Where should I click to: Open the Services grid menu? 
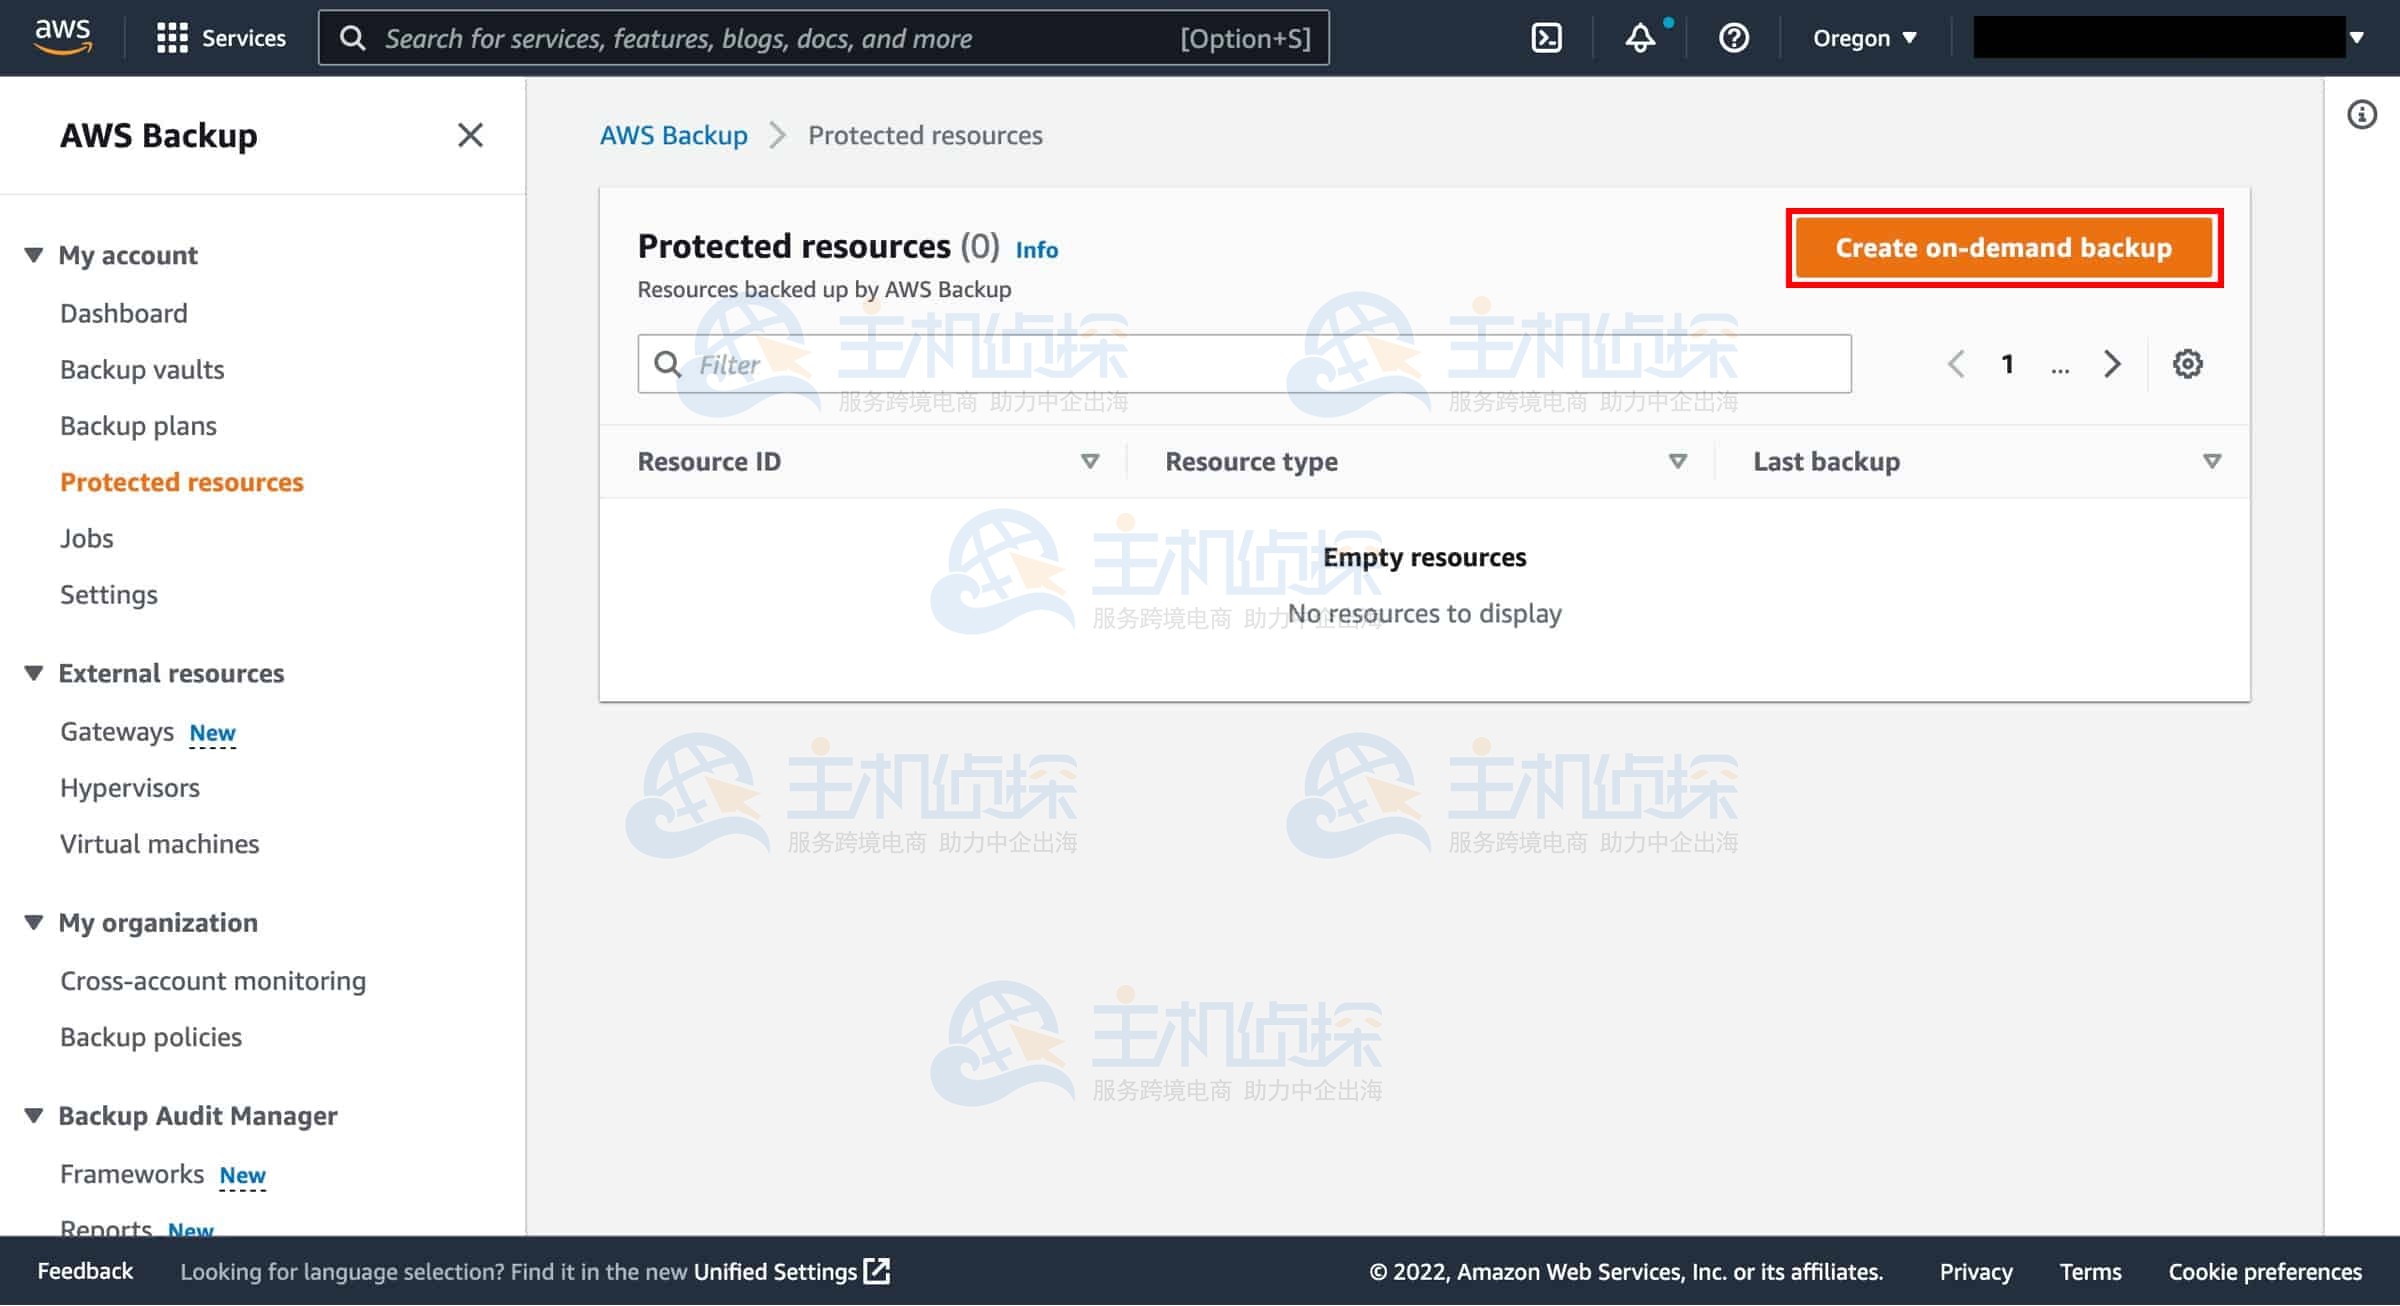[x=221, y=38]
